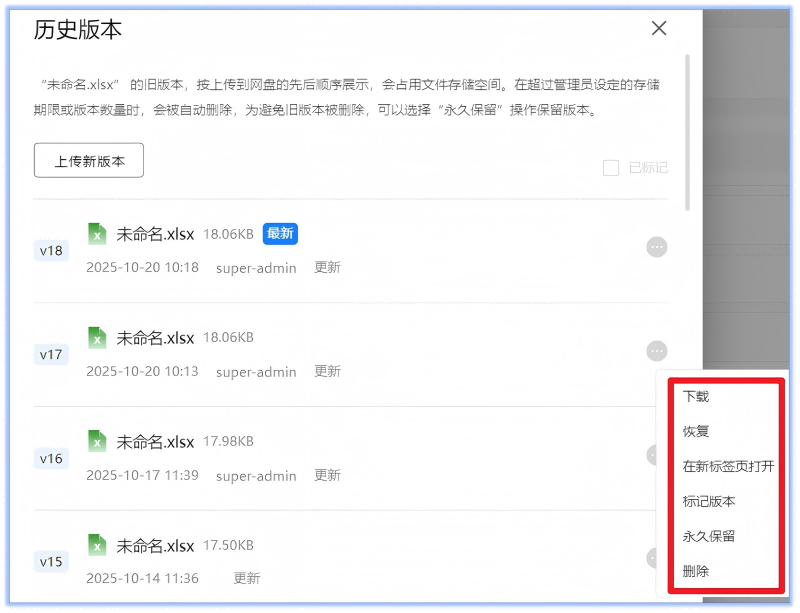Click the v15 version badge

(x=51, y=562)
